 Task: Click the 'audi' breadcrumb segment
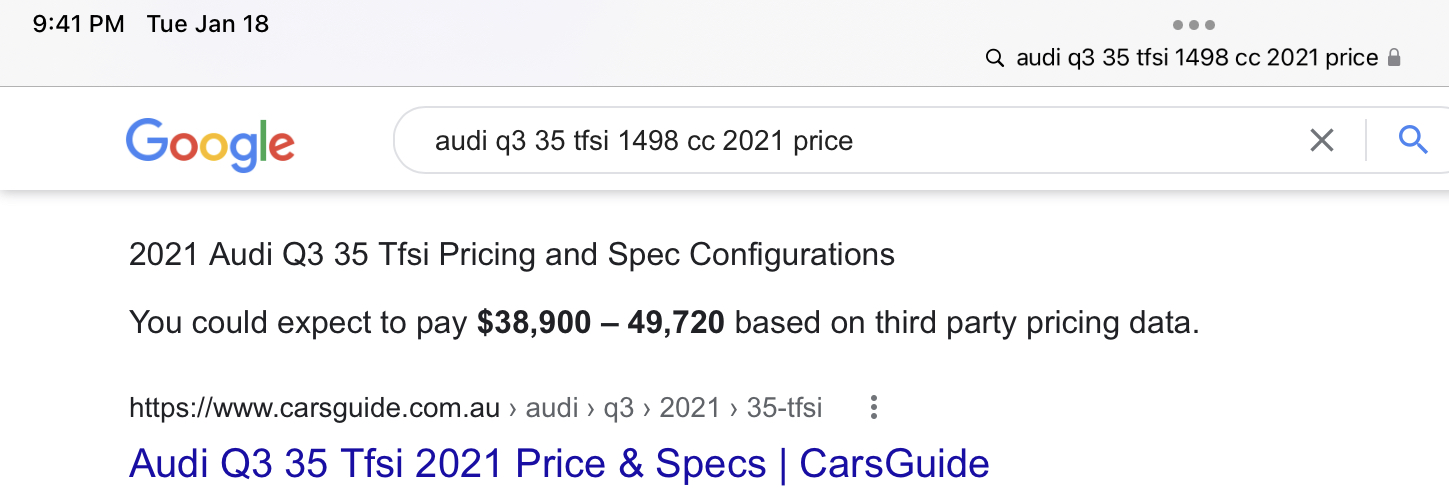pos(552,407)
